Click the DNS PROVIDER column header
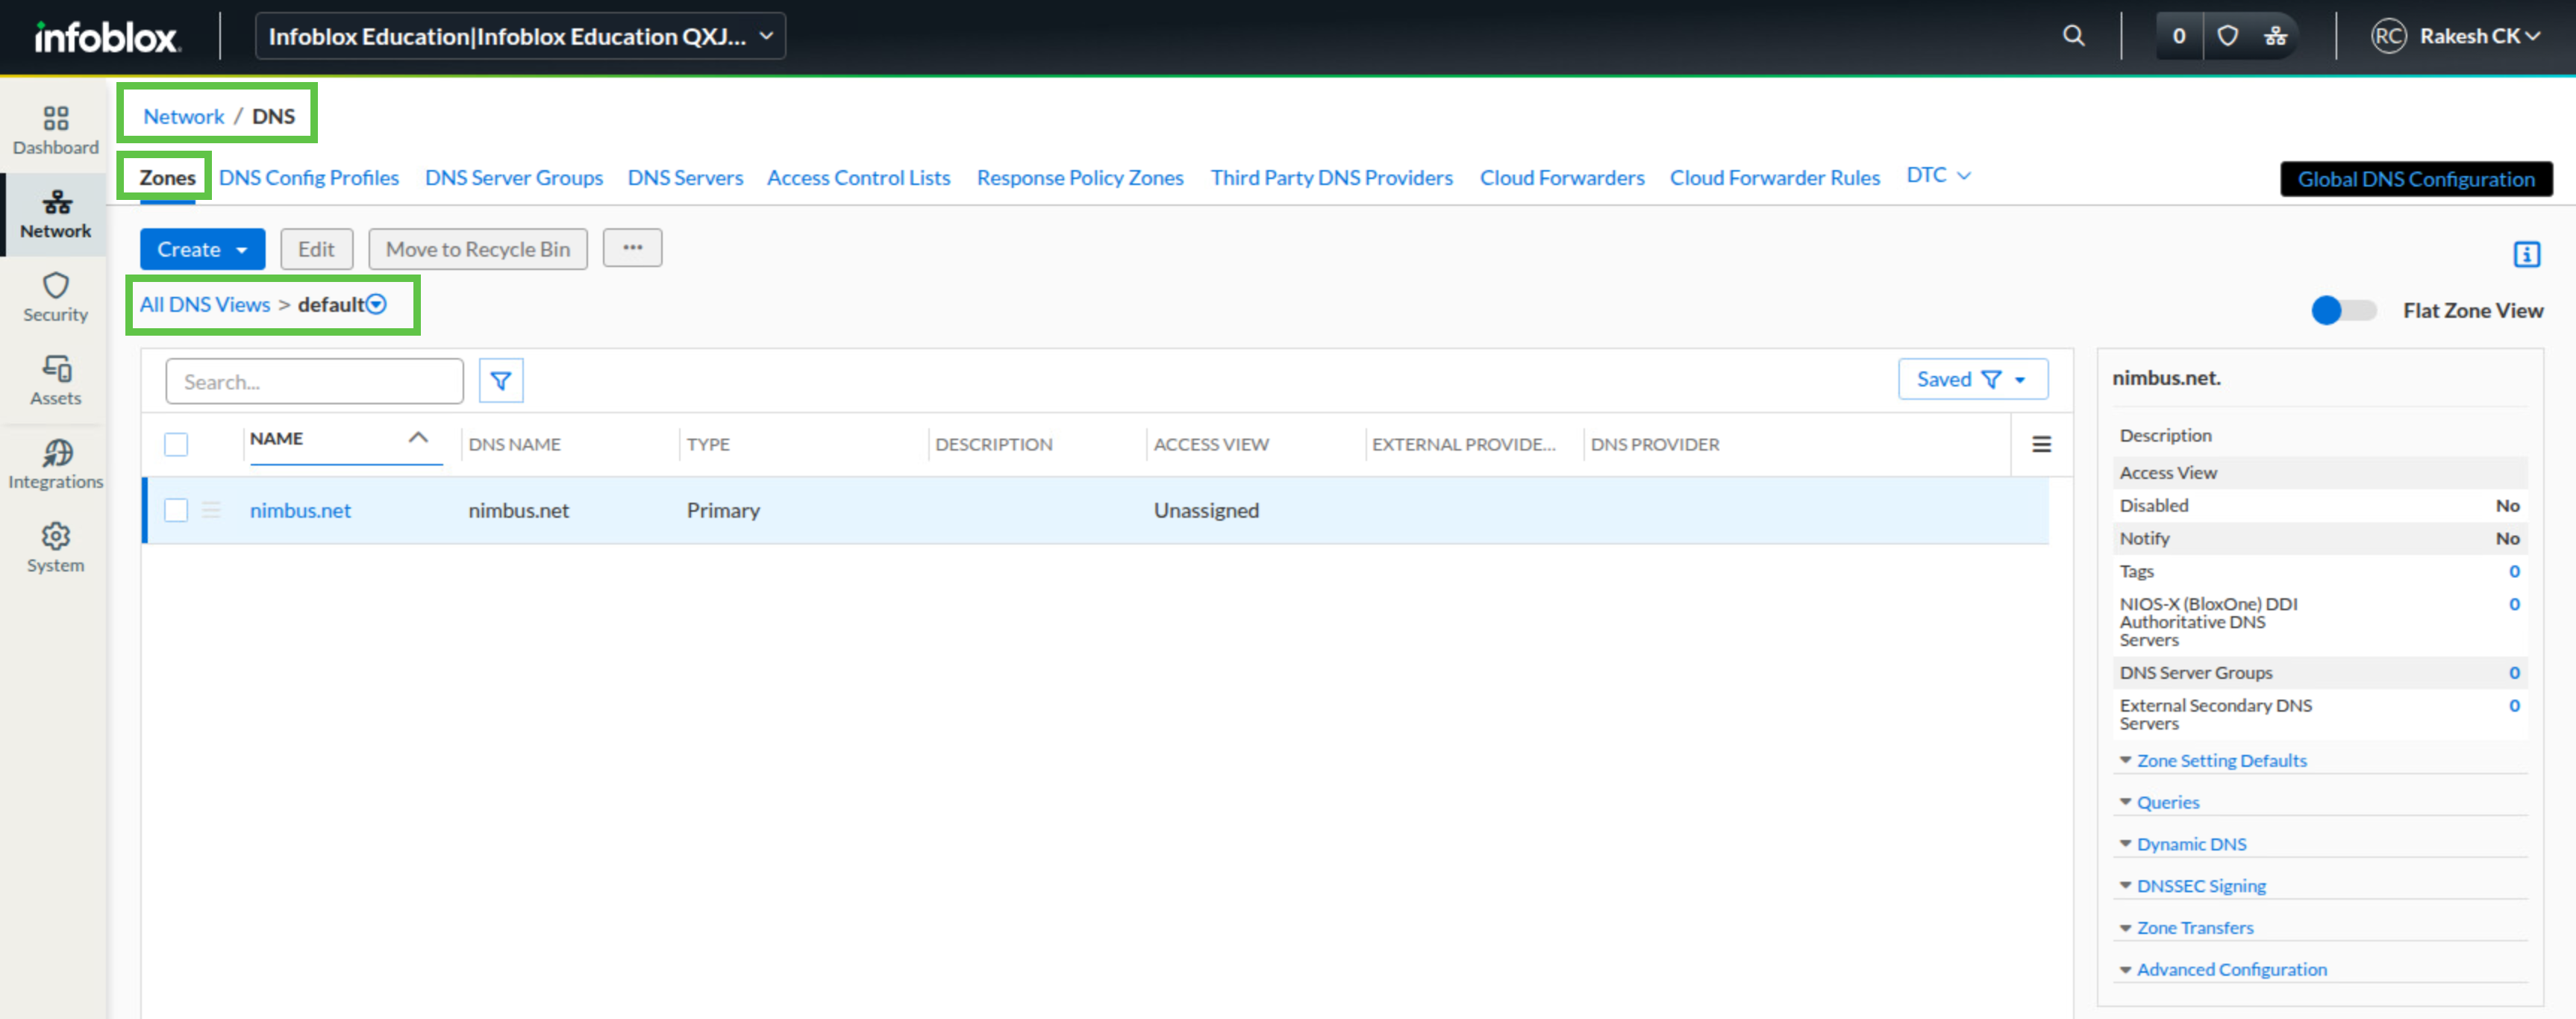The image size is (2576, 1019). [x=1655, y=444]
